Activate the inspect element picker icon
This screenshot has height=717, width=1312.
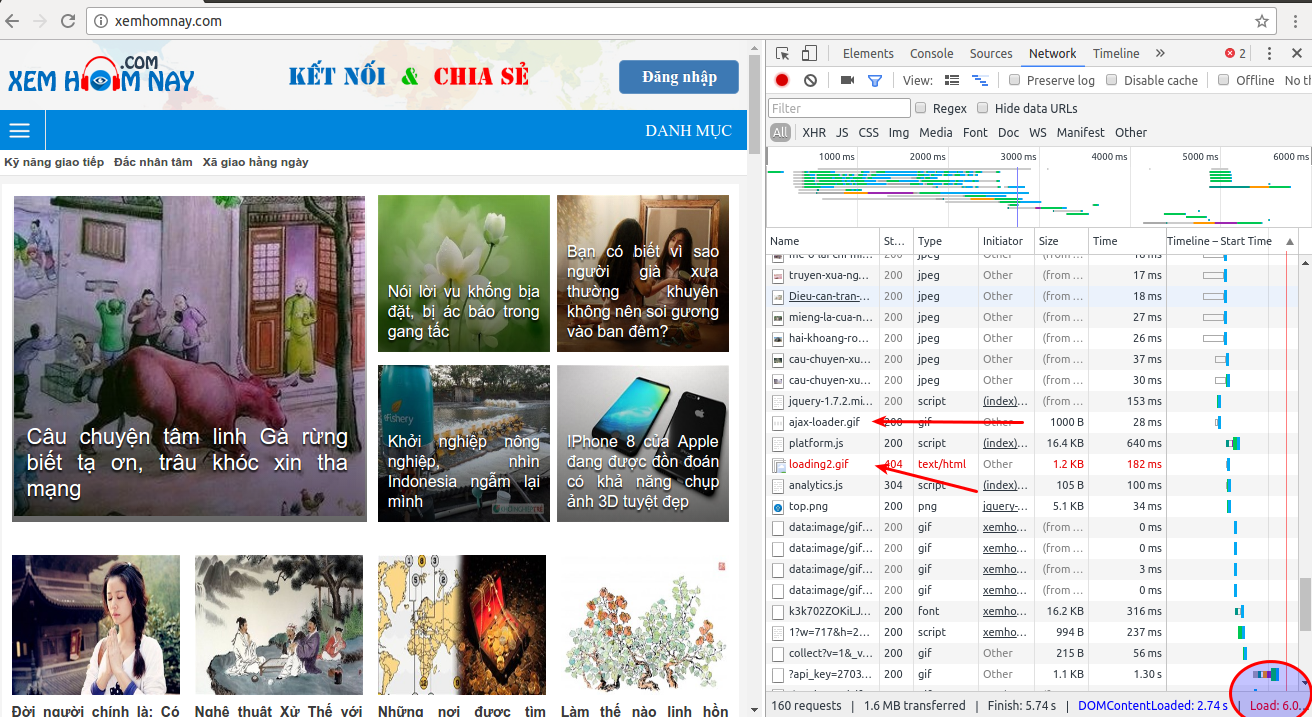click(783, 54)
